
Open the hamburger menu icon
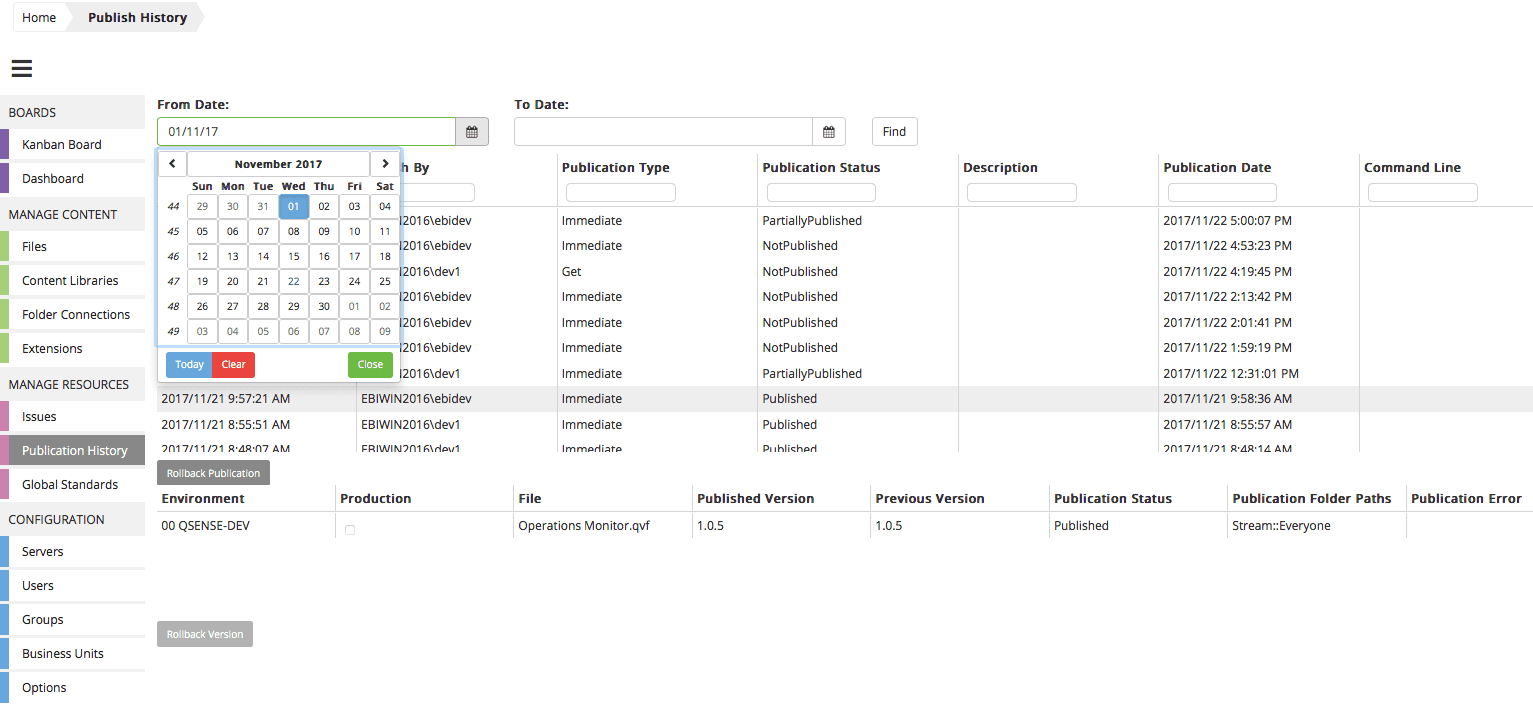coord(21,68)
